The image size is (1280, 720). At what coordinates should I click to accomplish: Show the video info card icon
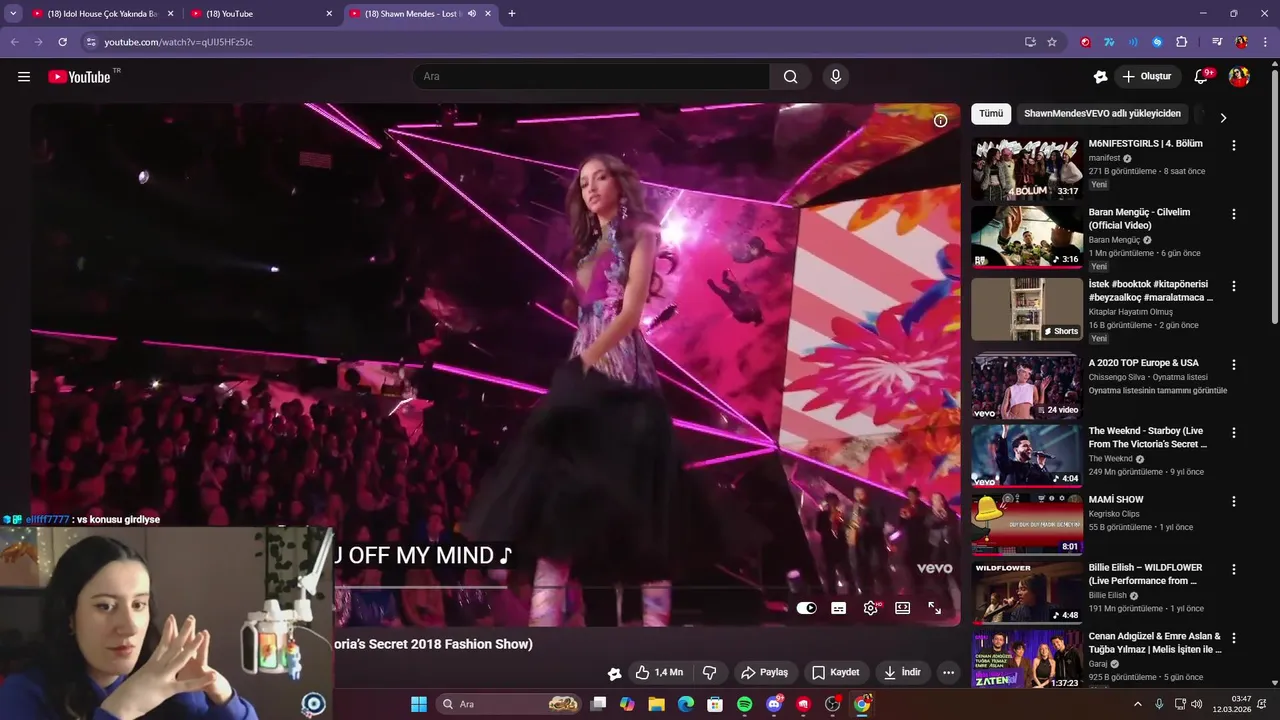tap(940, 121)
